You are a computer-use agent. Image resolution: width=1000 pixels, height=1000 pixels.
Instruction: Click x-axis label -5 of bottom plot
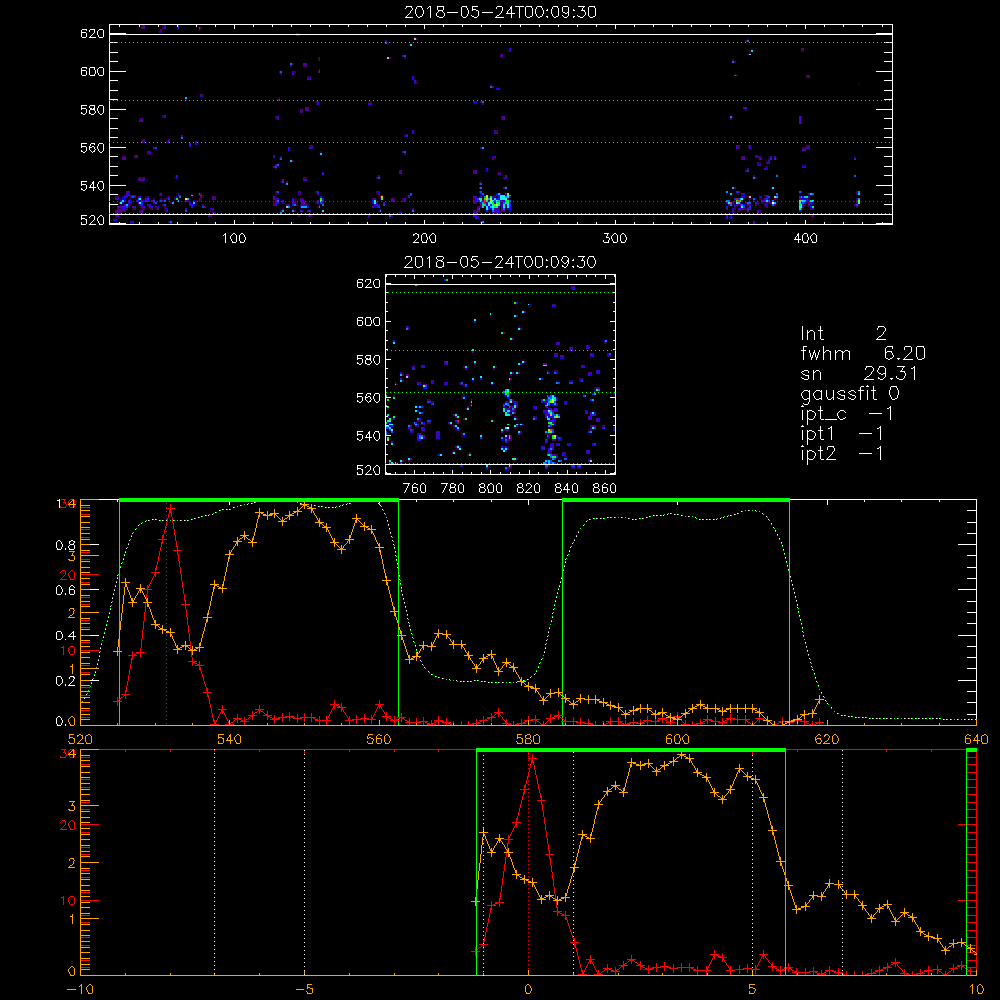point(304,989)
